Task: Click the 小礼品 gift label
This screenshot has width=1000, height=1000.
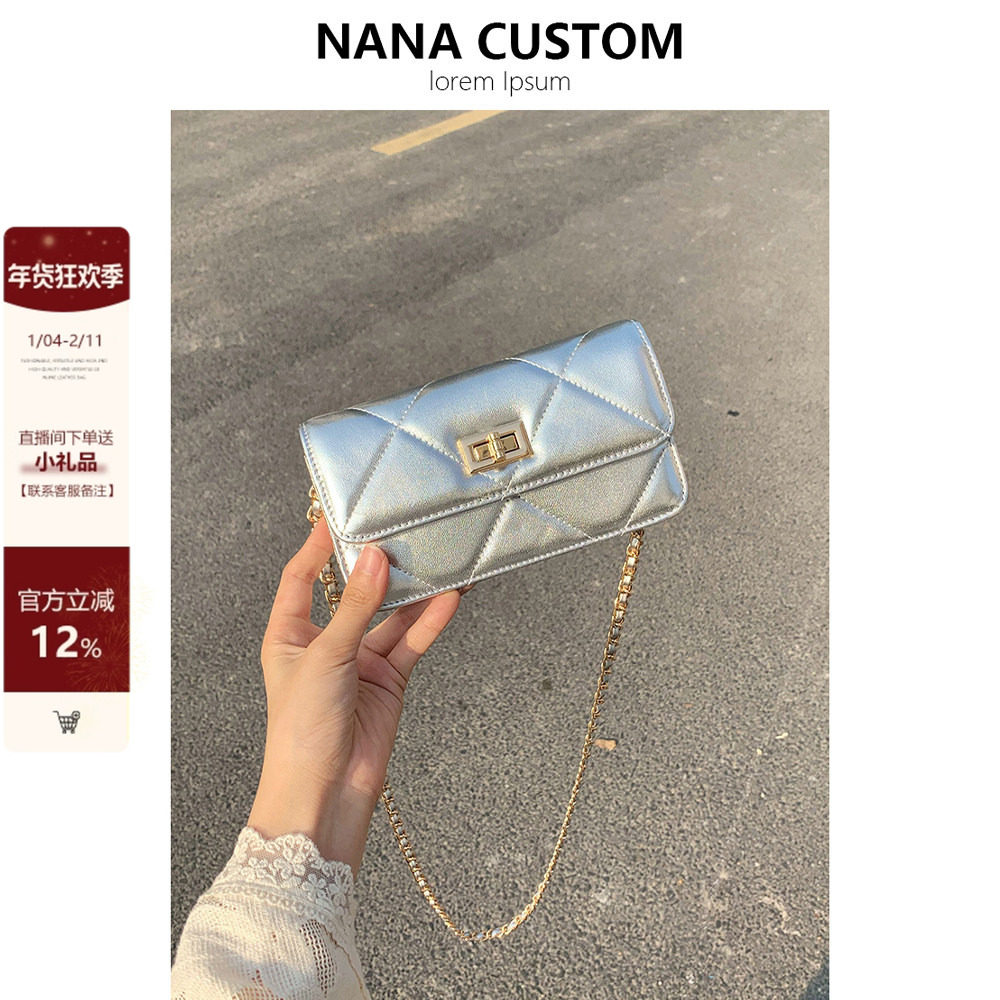Action: [x=66, y=462]
